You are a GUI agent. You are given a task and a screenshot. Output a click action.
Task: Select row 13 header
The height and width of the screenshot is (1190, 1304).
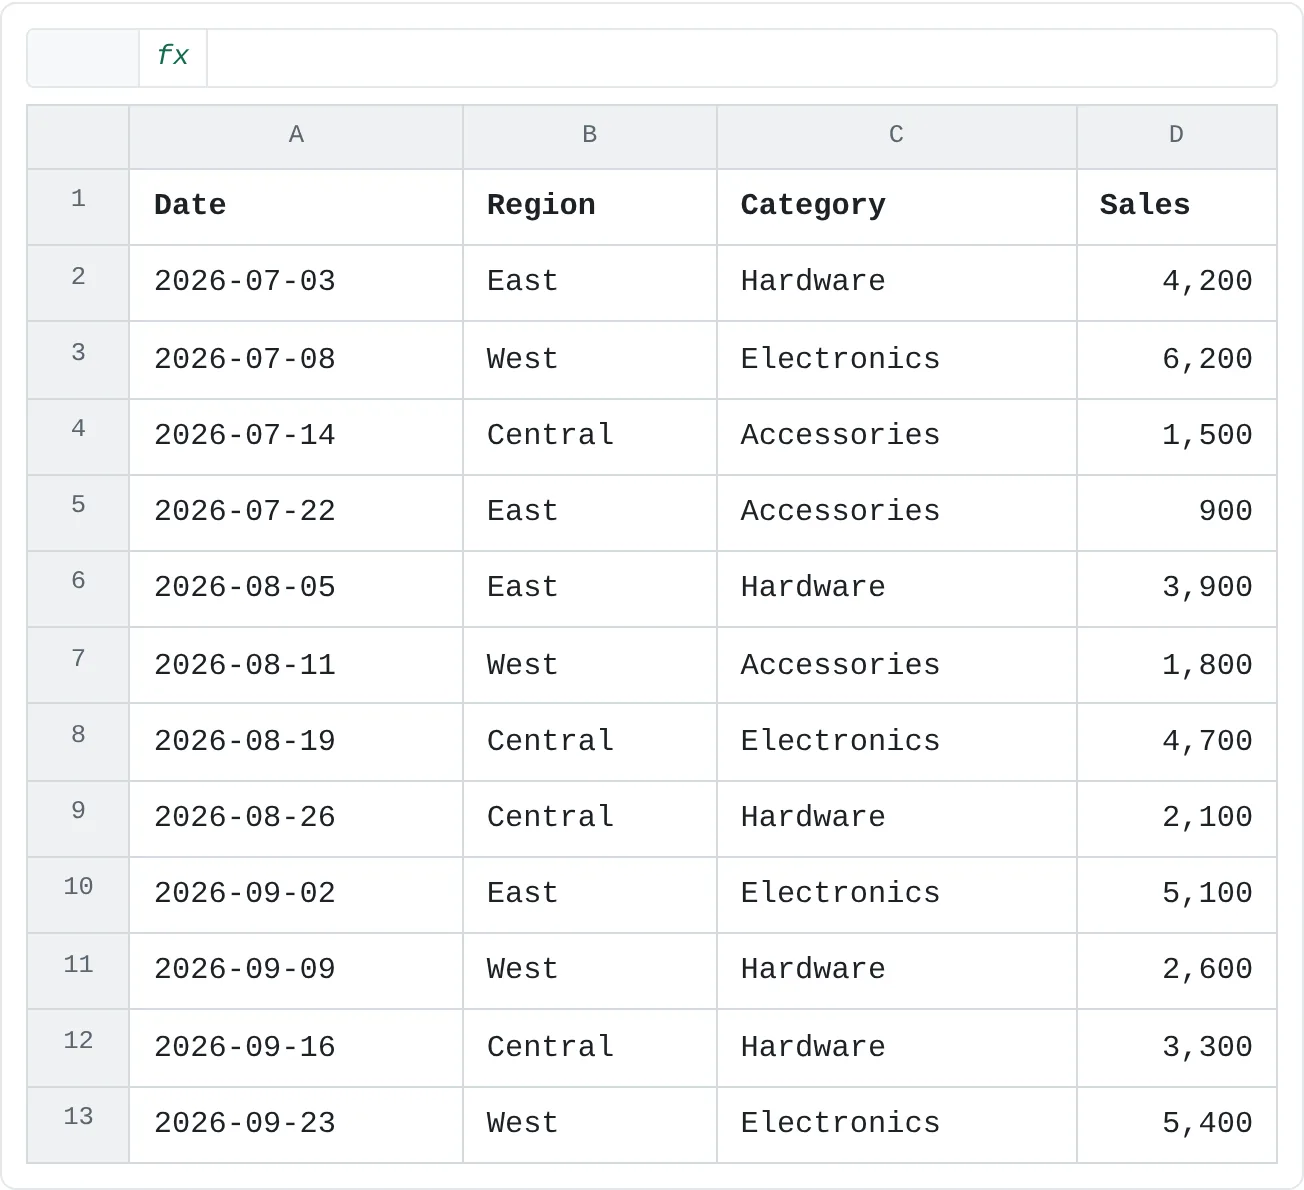coord(78,1125)
